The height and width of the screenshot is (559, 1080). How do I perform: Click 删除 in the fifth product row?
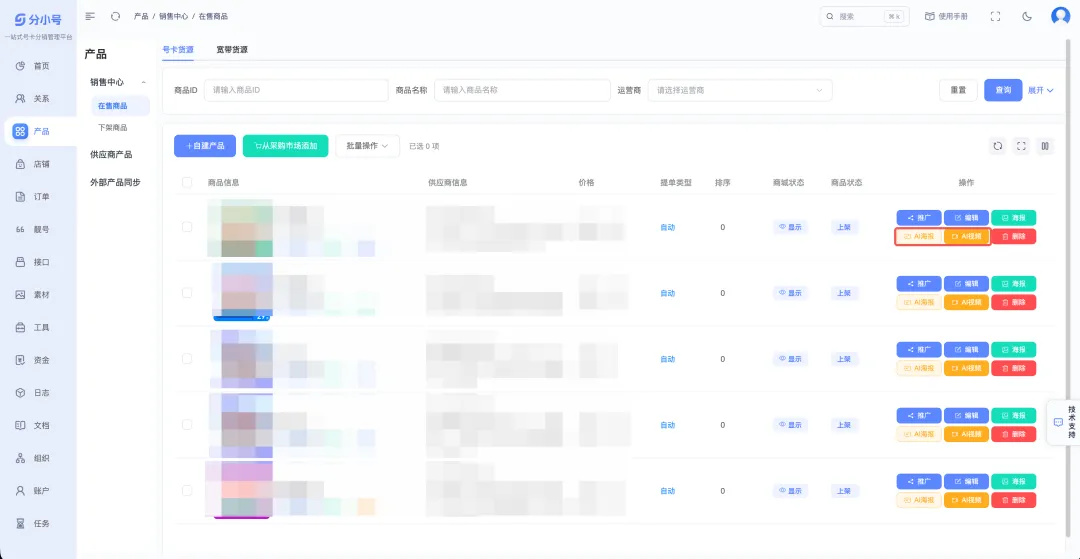click(x=1014, y=500)
